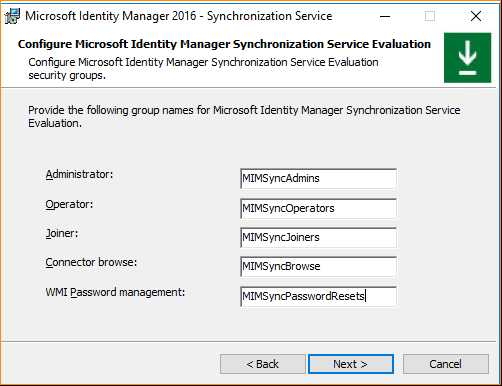Proceed with the Next > button
Image resolution: width=502 pixels, height=386 pixels.
[x=351, y=364]
